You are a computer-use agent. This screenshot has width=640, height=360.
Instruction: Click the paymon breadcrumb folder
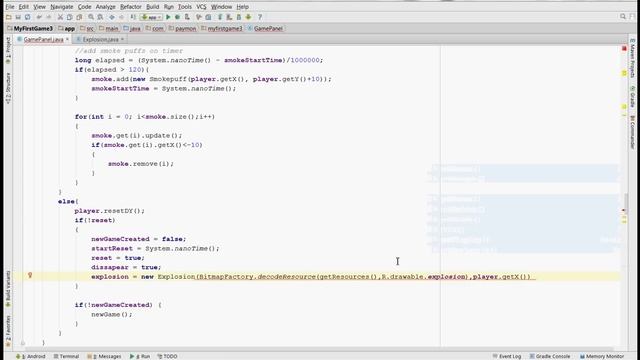point(182,29)
